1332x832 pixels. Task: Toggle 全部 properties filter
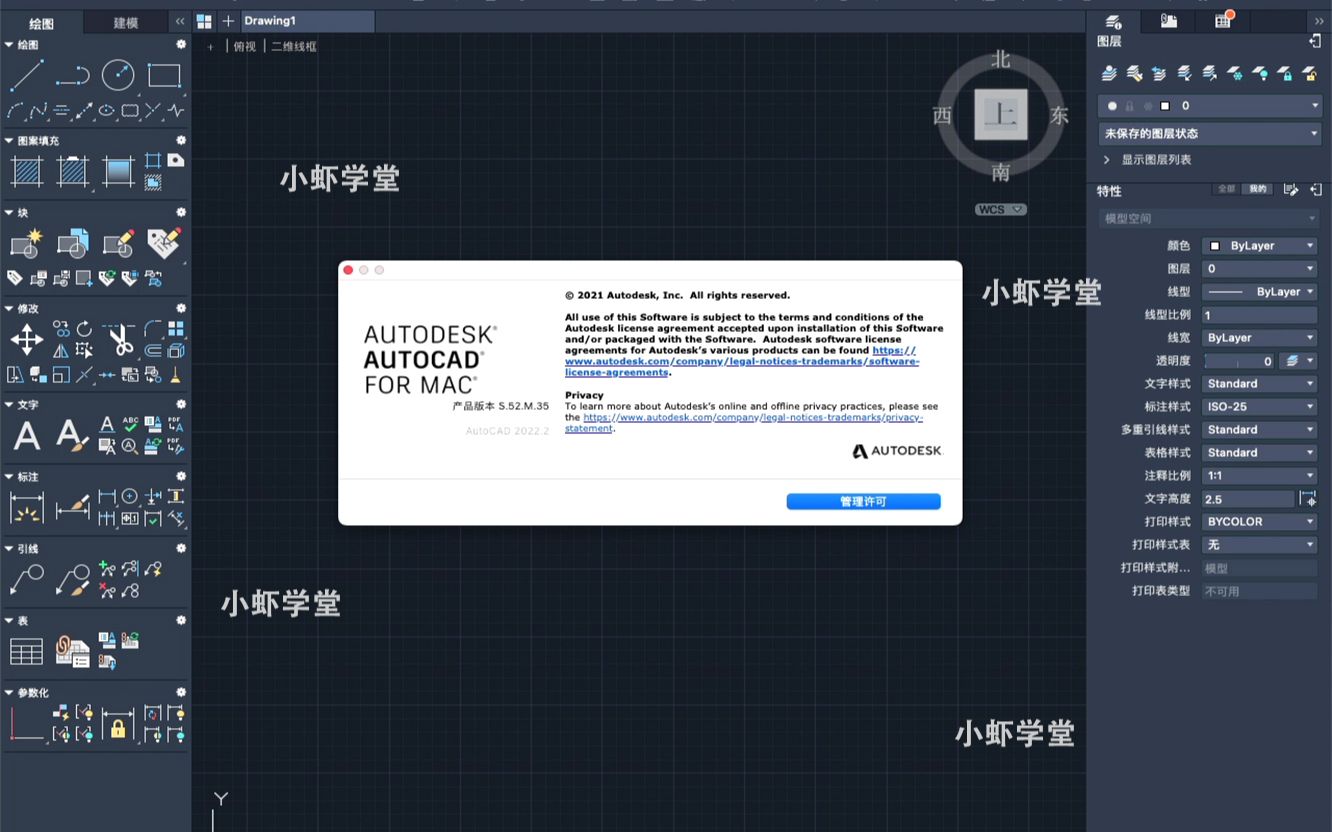pyautogui.click(x=1227, y=189)
